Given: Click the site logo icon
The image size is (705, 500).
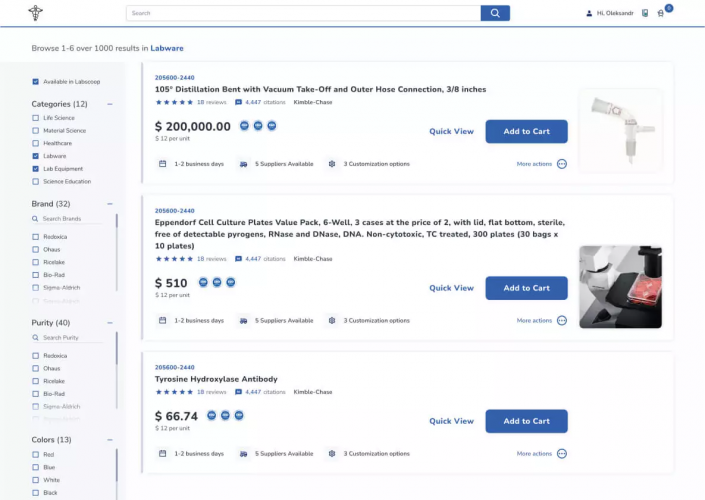Looking at the screenshot, I should pos(36,13).
